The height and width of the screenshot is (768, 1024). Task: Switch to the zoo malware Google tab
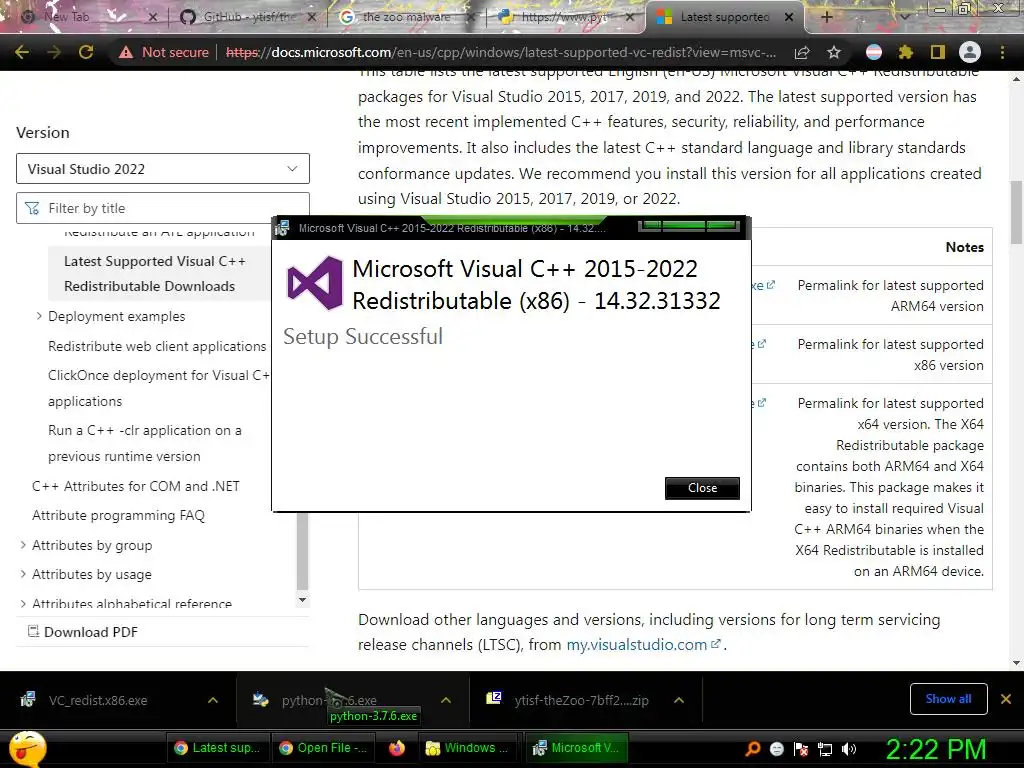(406, 17)
